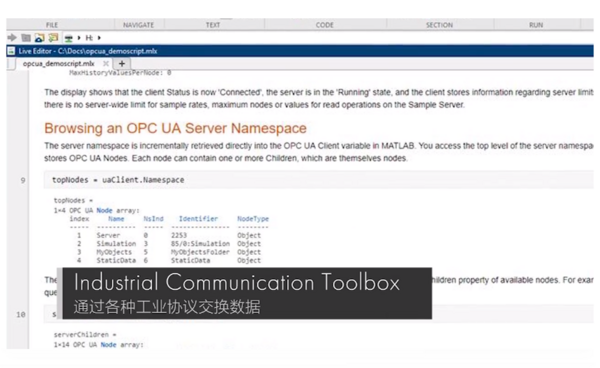Add a new tab with plus button
600x368 pixels.
coord(122,64)
